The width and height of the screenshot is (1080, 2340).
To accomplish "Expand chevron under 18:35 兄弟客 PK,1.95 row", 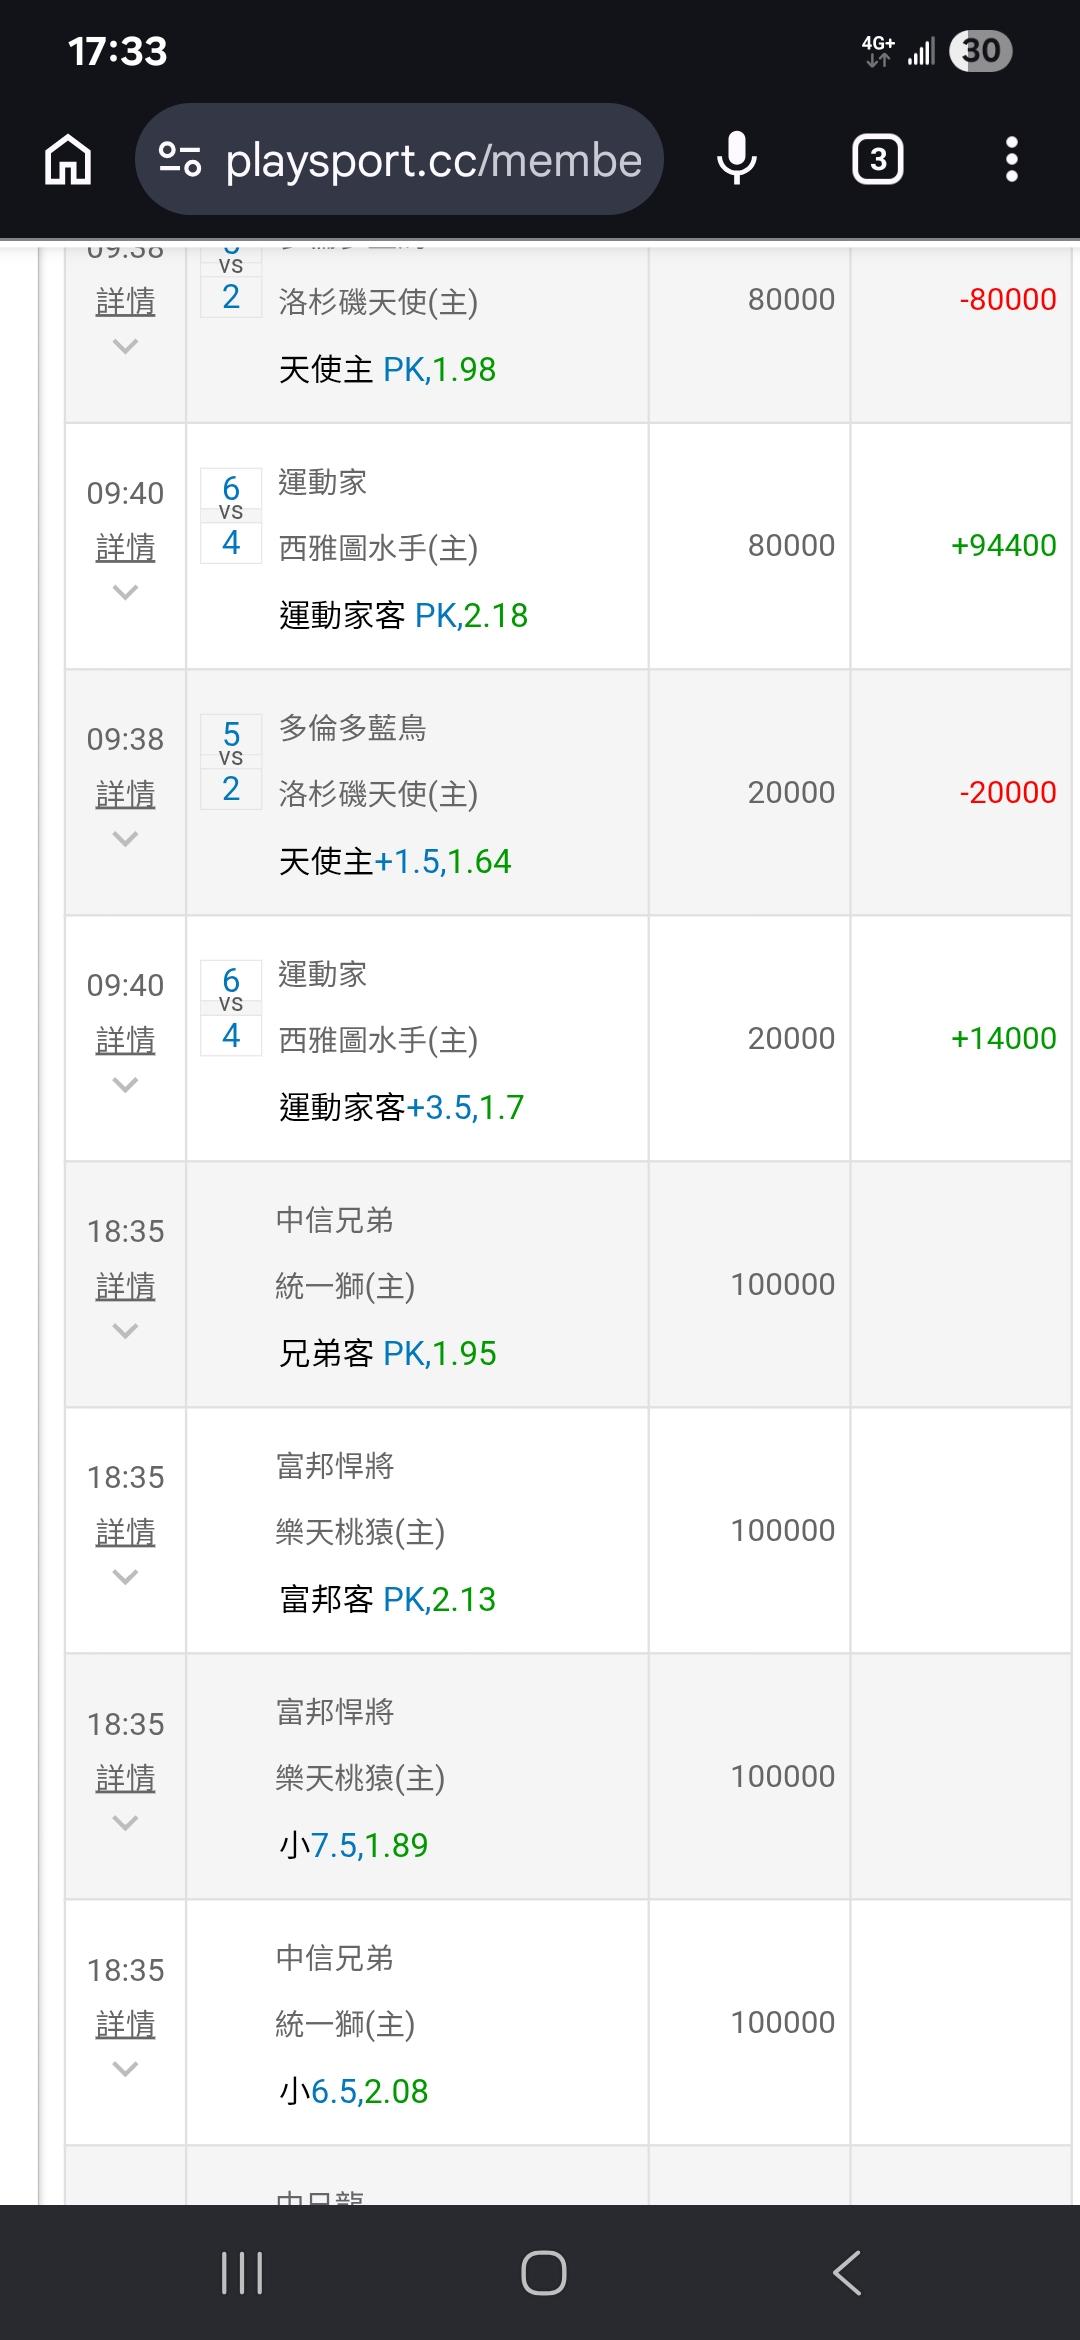I will [x=125, y=1330].
